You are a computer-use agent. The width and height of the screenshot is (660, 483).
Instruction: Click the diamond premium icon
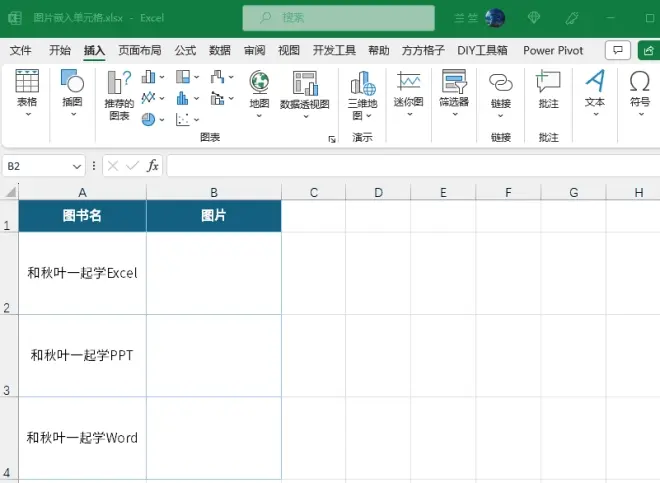coord(534,18)
